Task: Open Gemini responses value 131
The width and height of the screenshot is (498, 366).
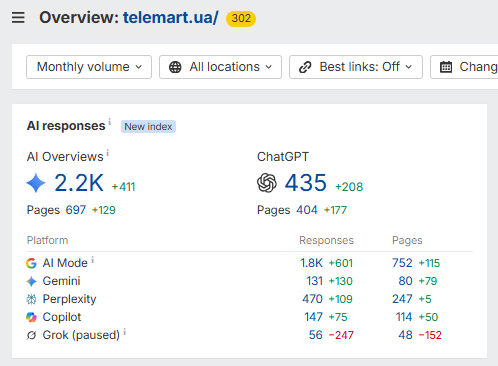Action: tap(314, 281)
